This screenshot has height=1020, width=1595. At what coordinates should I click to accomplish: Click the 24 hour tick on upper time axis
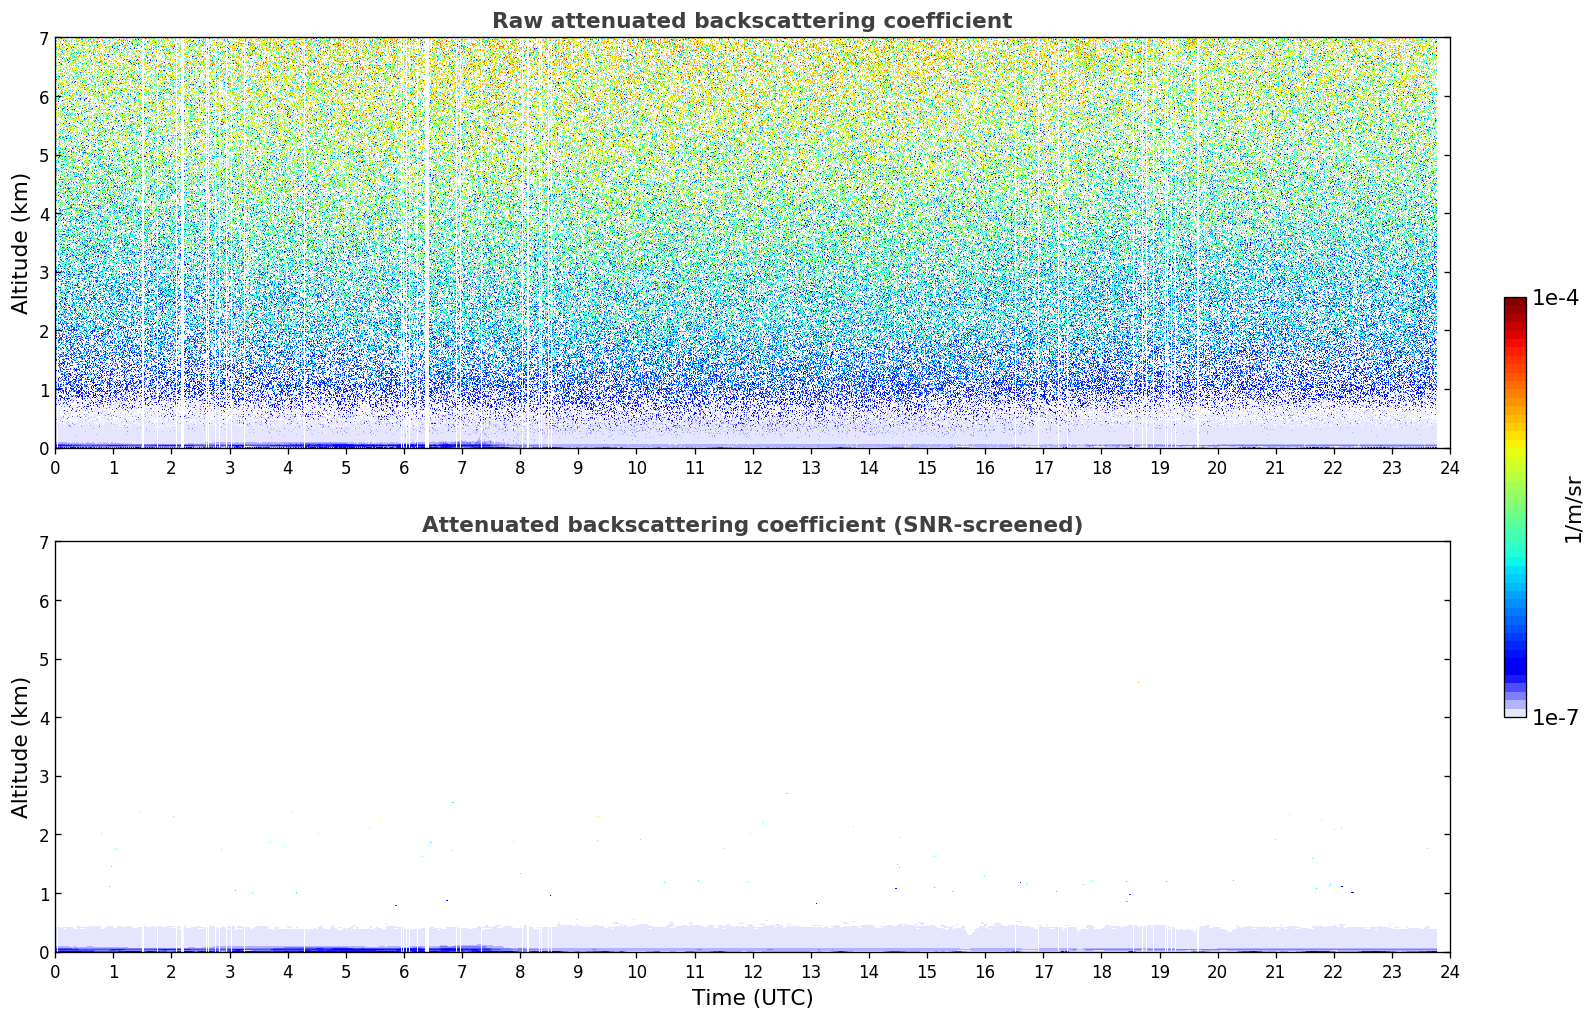coord(1449,467)
